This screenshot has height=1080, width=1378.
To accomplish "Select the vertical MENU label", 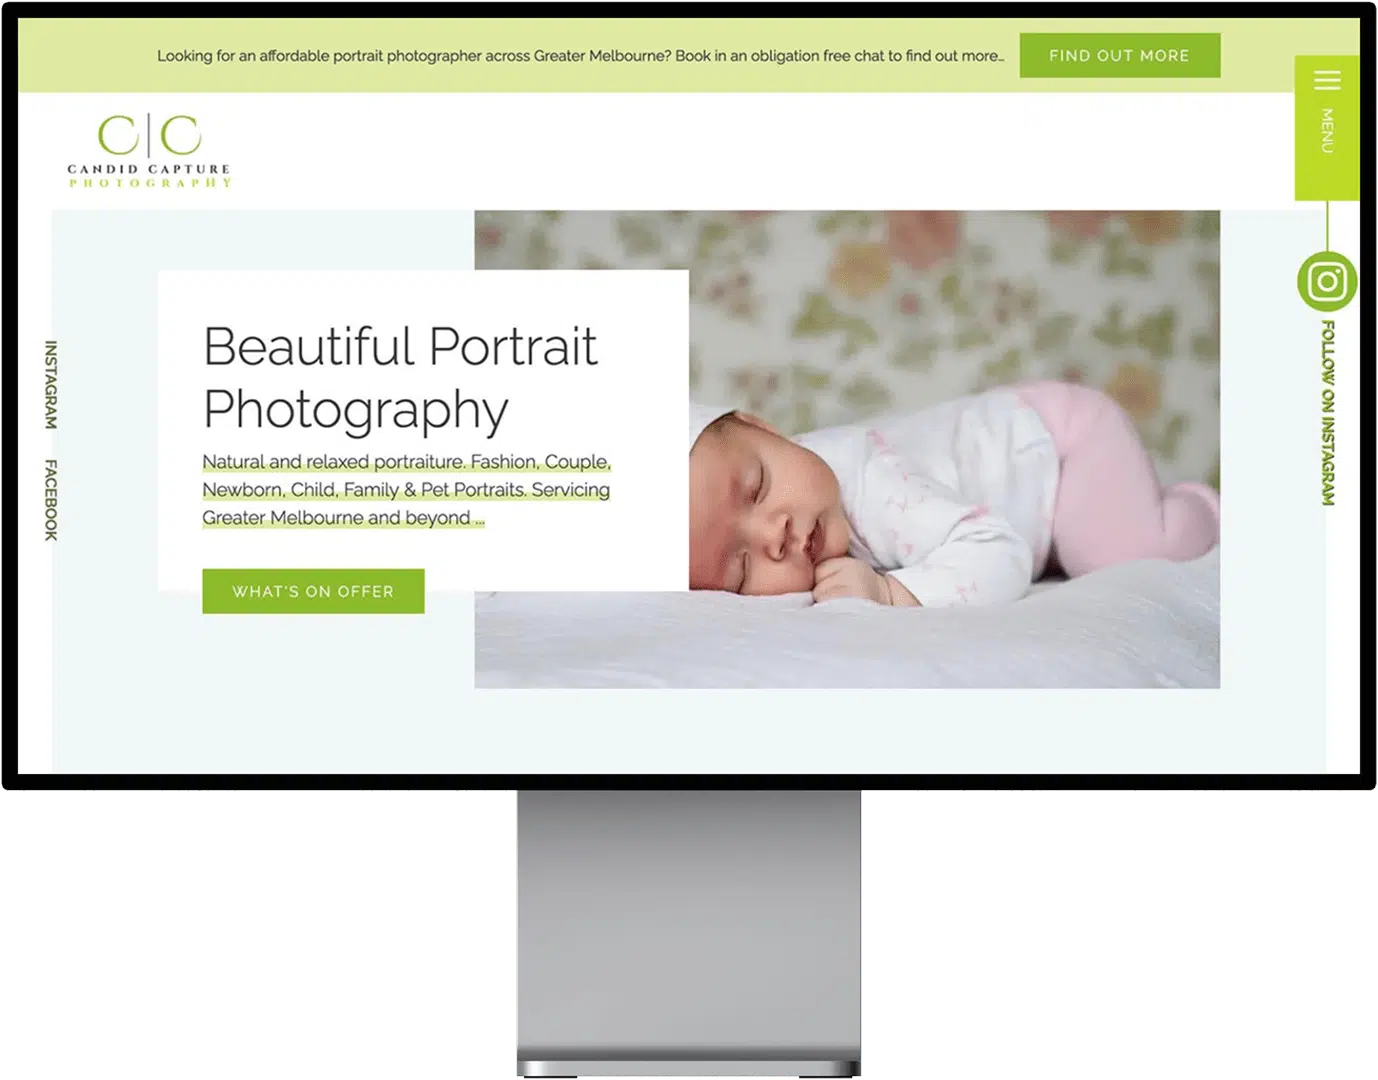I will (1327, 131).
